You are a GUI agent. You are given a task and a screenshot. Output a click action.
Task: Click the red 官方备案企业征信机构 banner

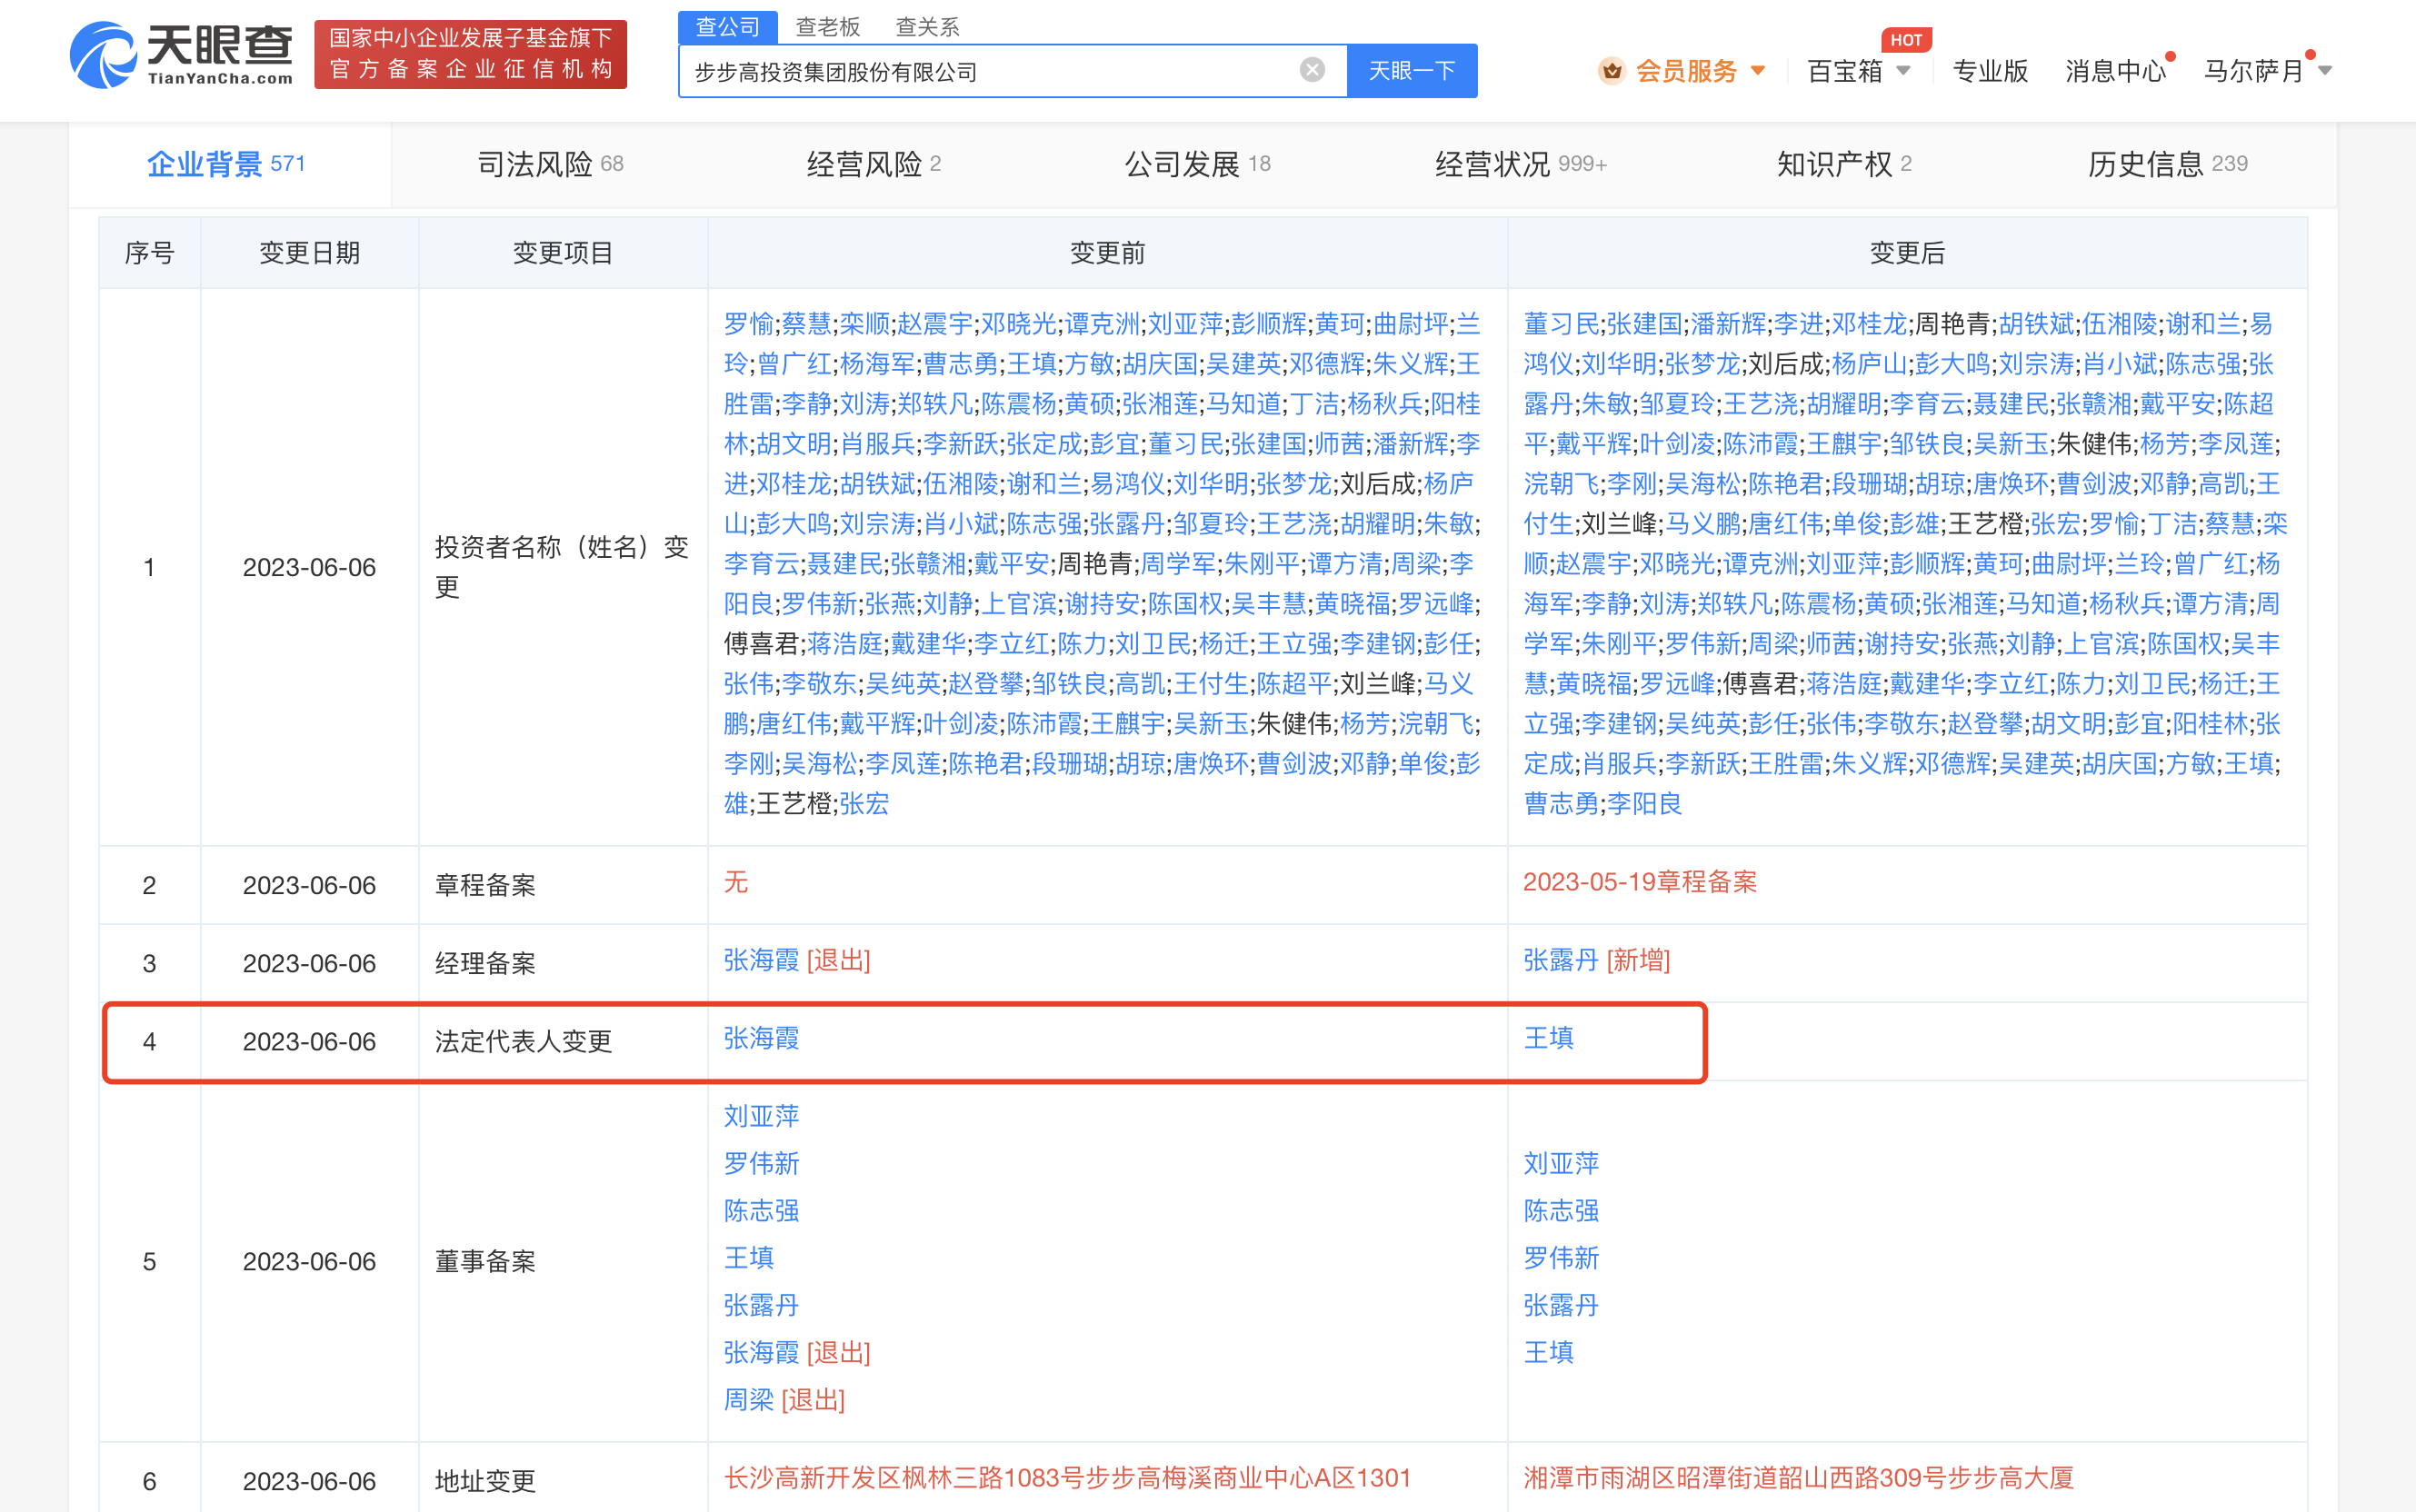coord(471,55)
